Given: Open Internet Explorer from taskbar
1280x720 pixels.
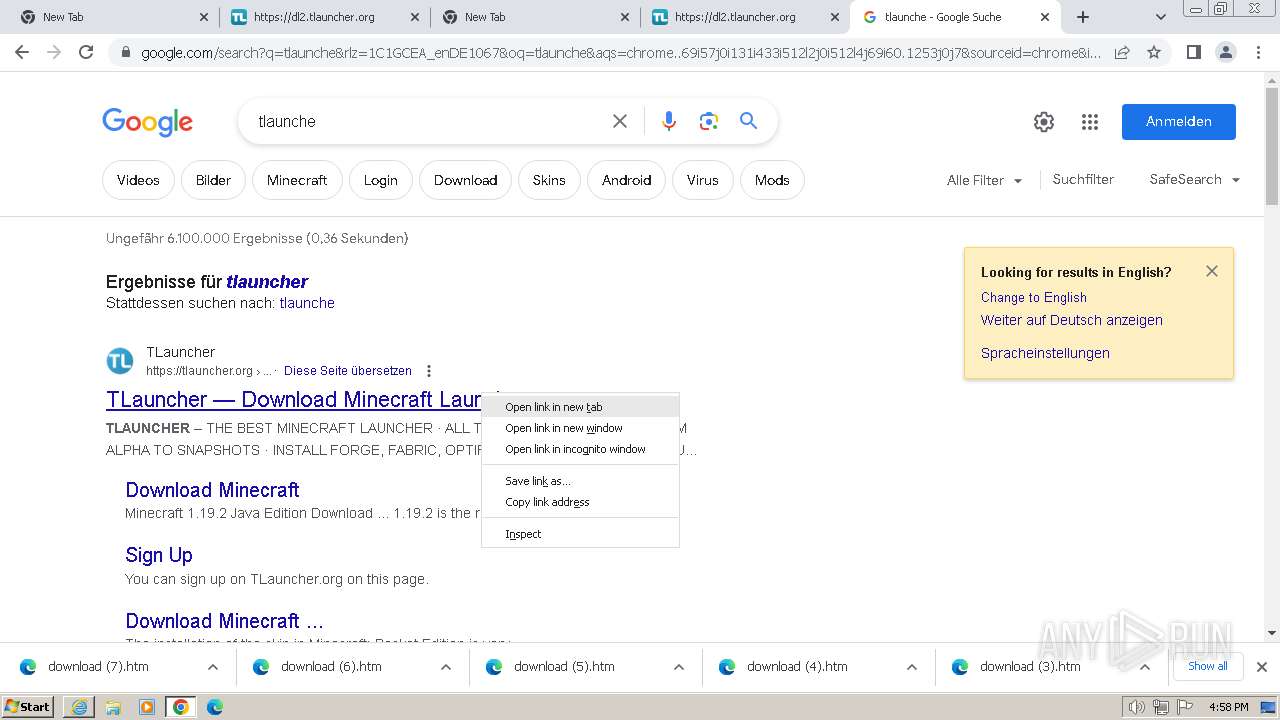Looking at the screenshot, I should click(x=79, y=707).
